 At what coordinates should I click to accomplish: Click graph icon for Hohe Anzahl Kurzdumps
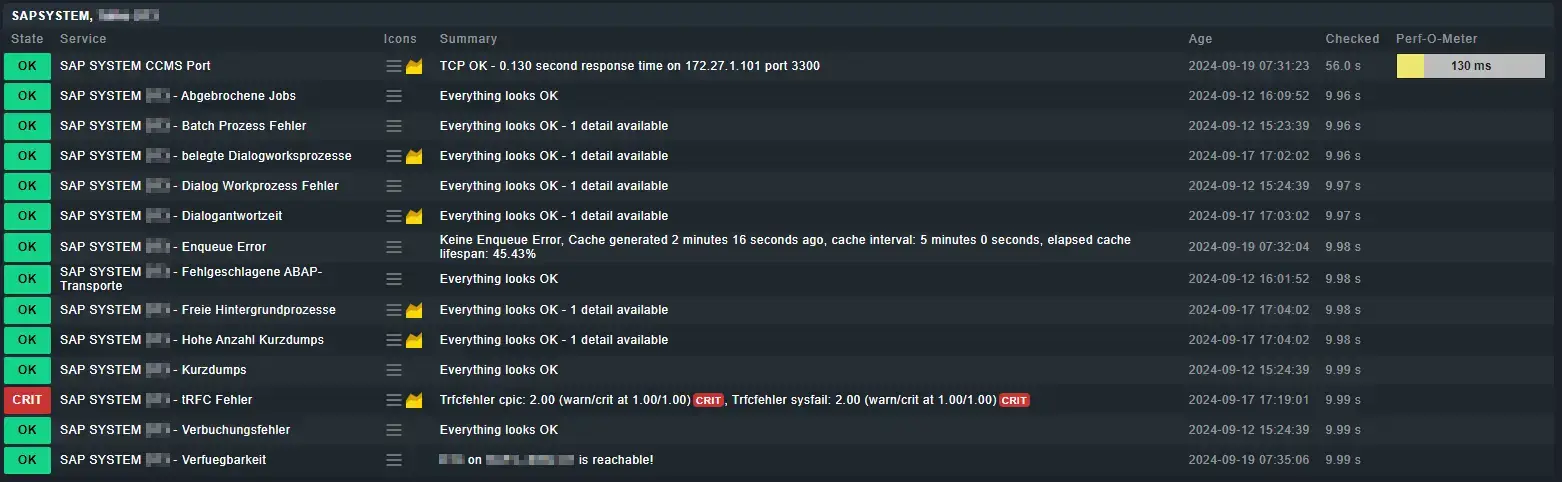(x=415, y=341)
